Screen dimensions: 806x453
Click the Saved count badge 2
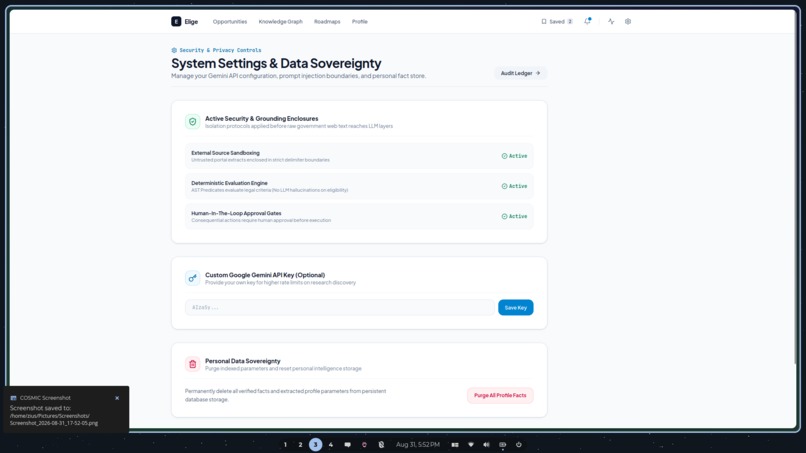570,22
